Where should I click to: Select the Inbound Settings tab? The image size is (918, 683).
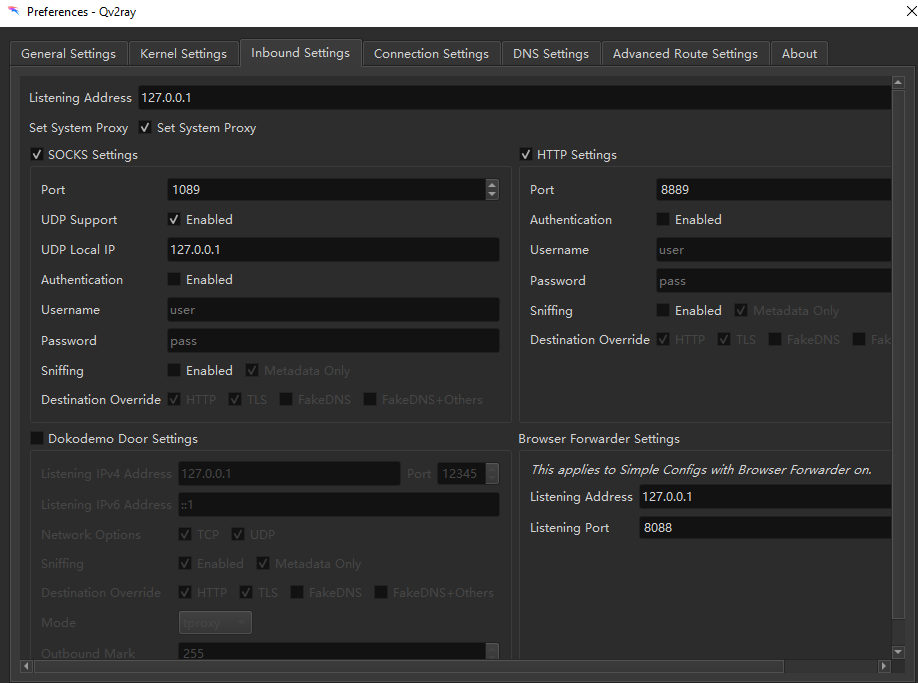(300, 53)
